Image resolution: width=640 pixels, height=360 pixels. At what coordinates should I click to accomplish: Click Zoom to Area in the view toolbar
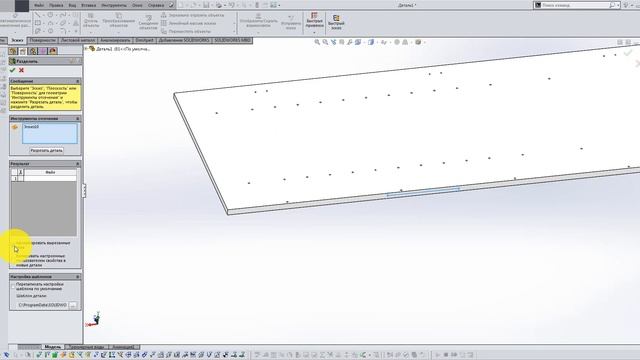click(325, 42)
